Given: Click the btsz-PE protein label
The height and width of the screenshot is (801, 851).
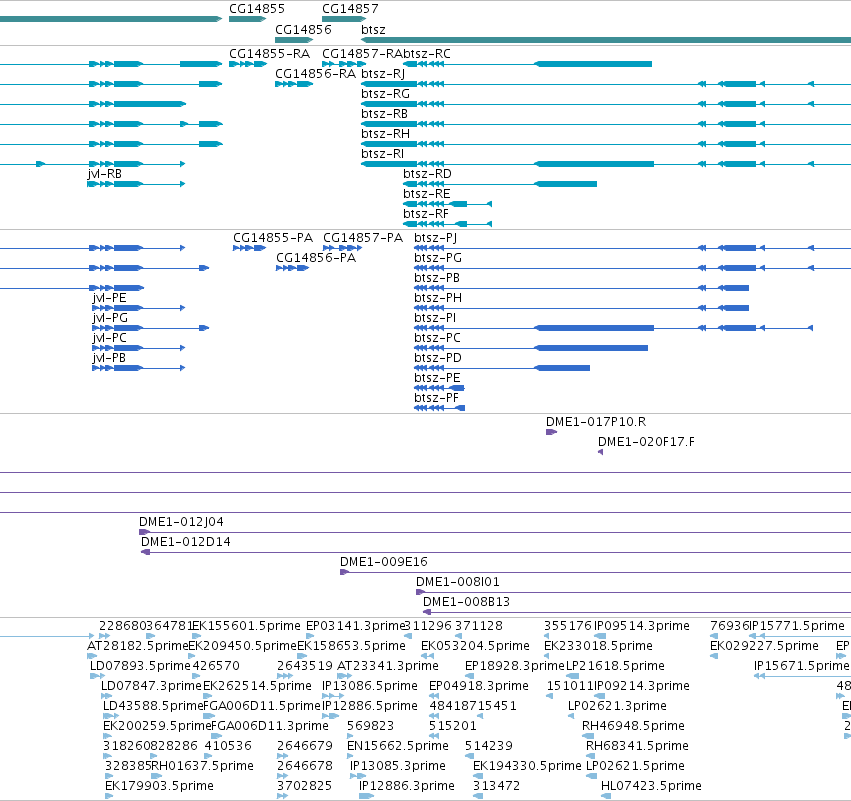Looking at the screenshot, I should pyautogui.click(x=437, y=378).
